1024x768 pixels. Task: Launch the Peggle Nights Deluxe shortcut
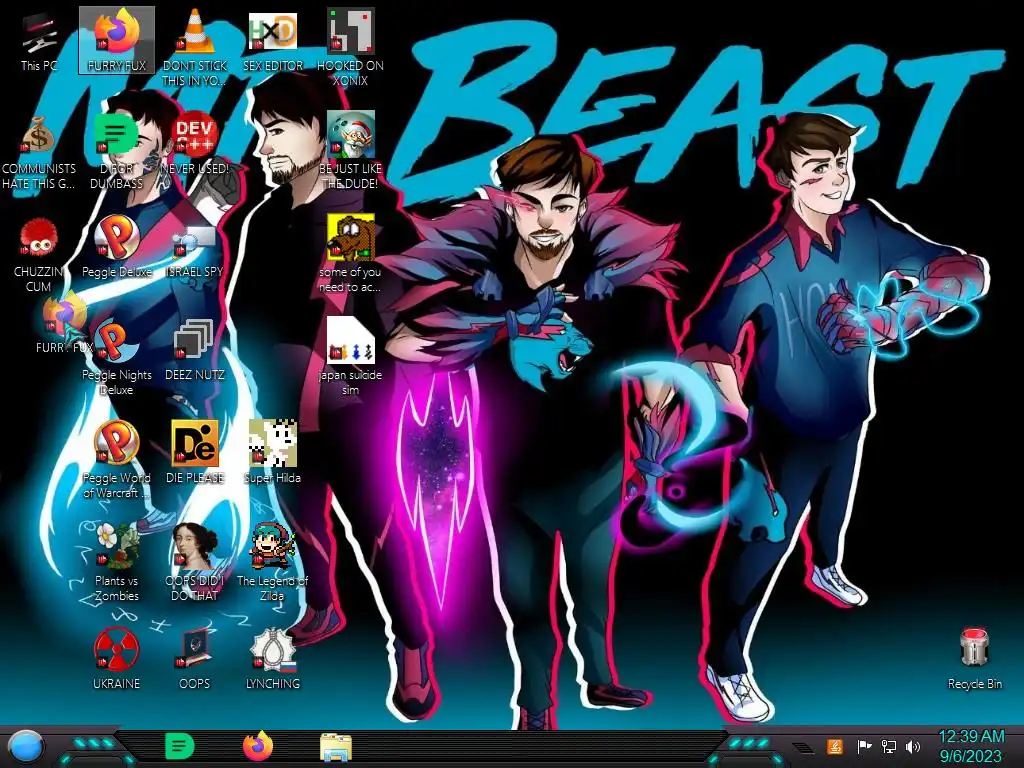[117, 358]
